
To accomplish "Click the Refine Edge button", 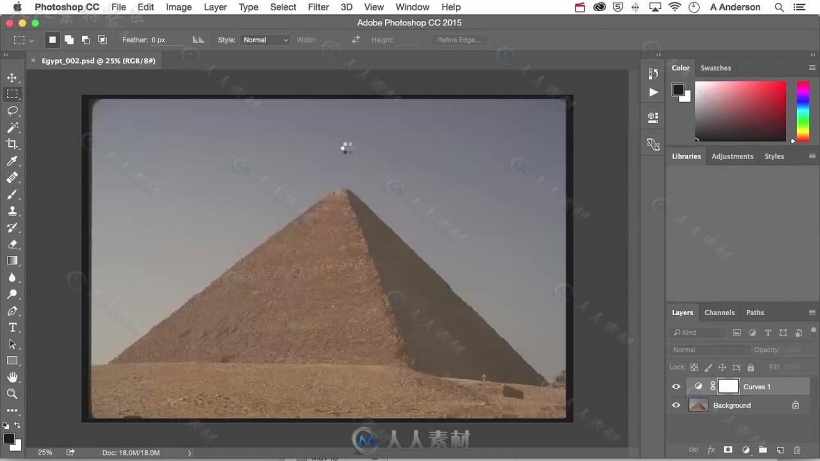I will (458, 40).
